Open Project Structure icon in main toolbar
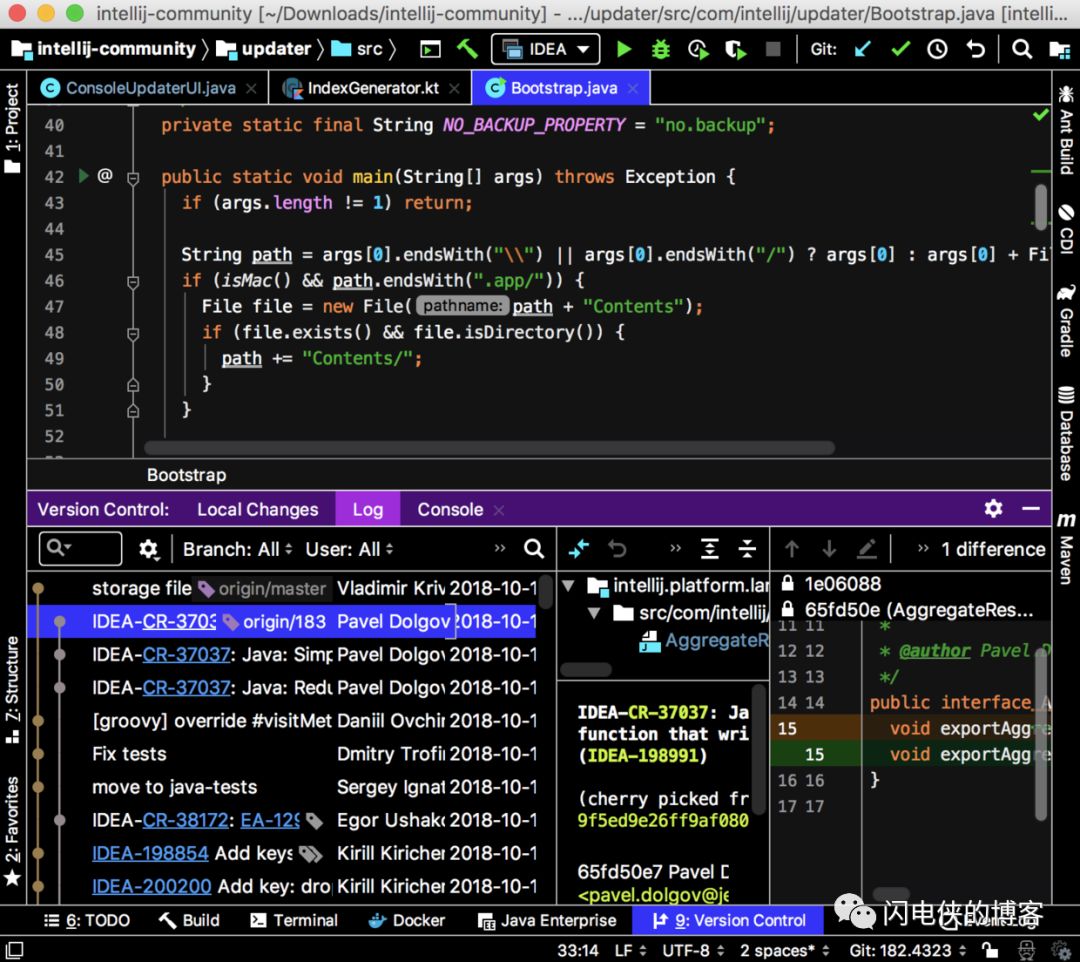Screen dimensions: 1080x962 (x=1059, y=49)
